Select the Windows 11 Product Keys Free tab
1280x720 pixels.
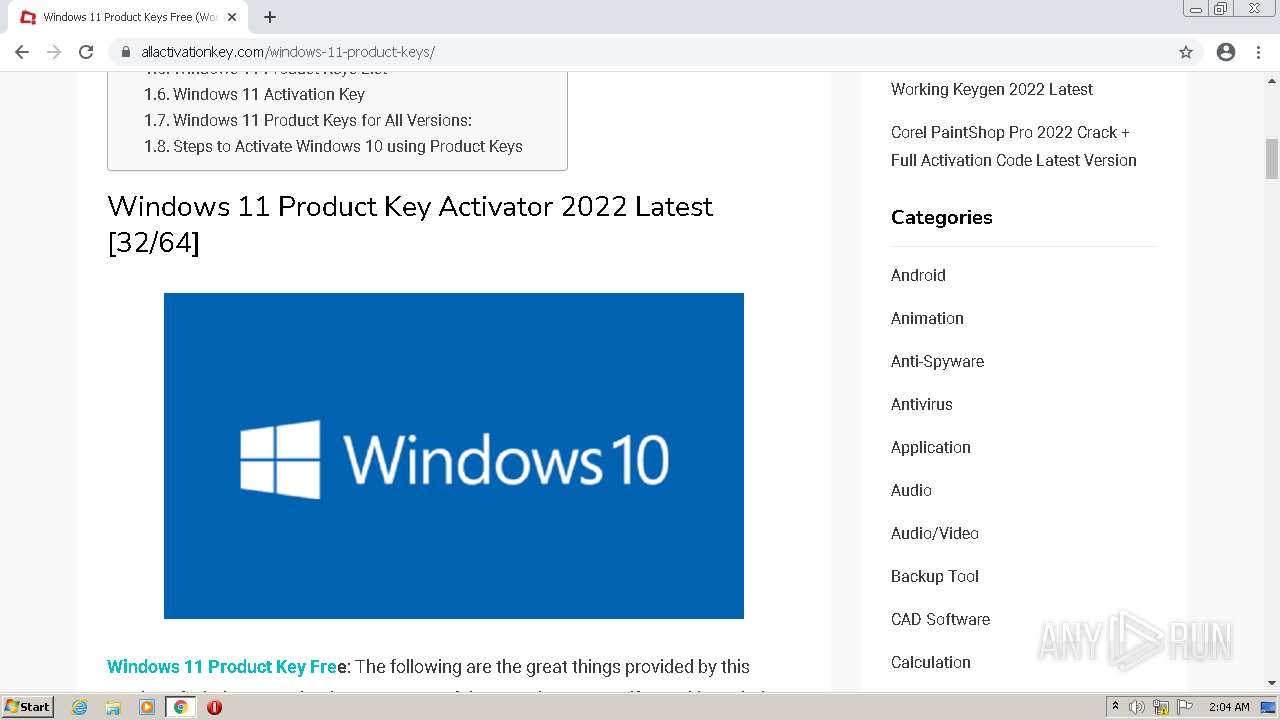coord(128,17)
